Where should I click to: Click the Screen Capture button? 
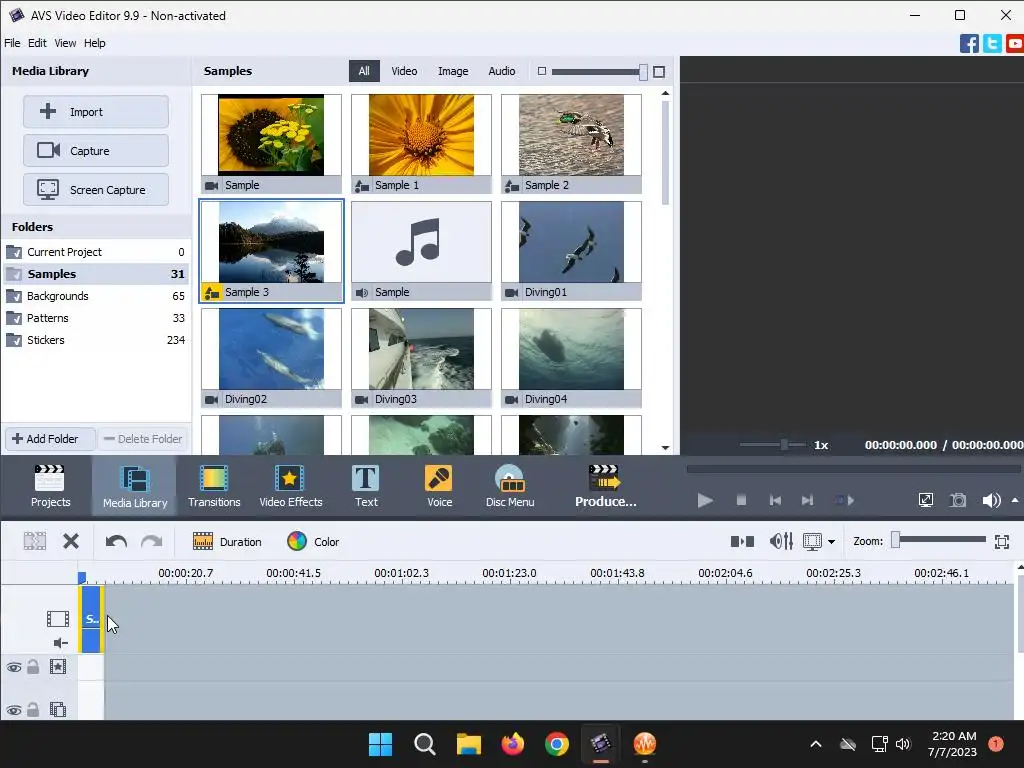(x=96, y=190)
